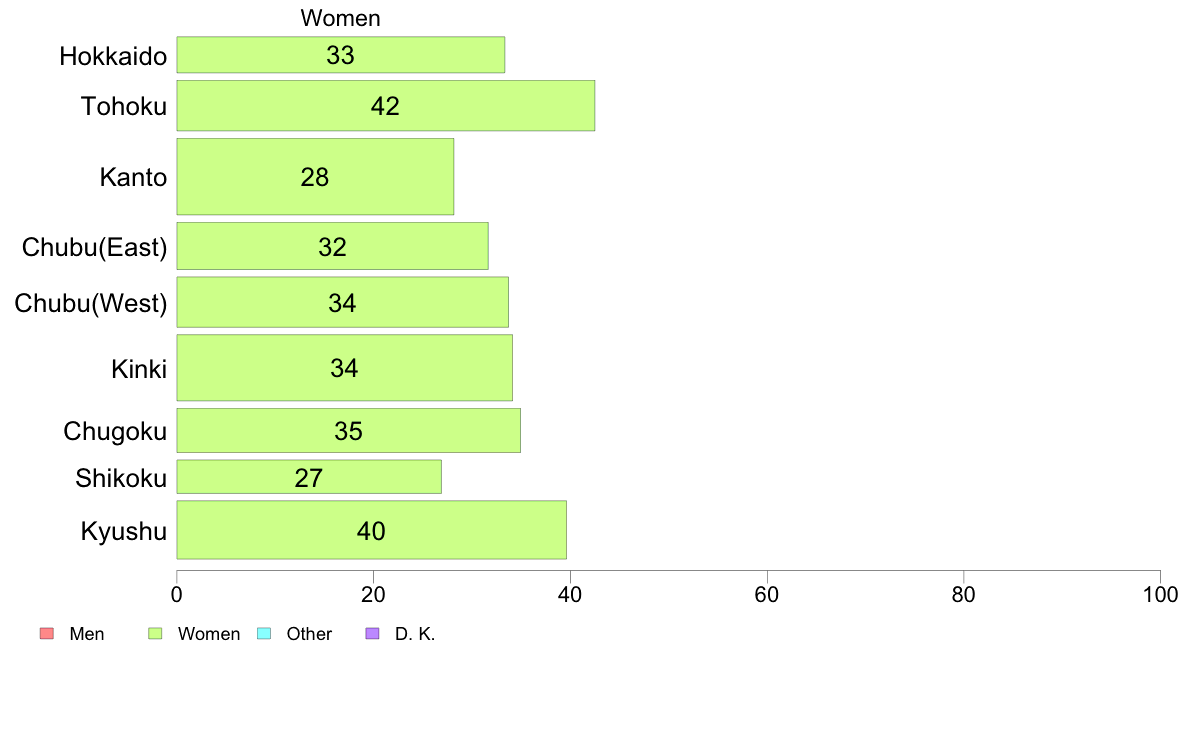
Task: Select the Tohoku bar showing 42
Action: 386,105
